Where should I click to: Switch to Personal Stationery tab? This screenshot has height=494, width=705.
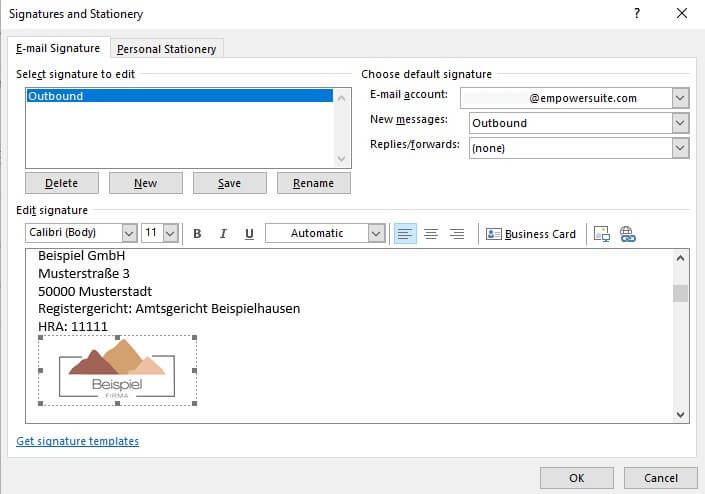pyautogui.click(x=166, y=49)
